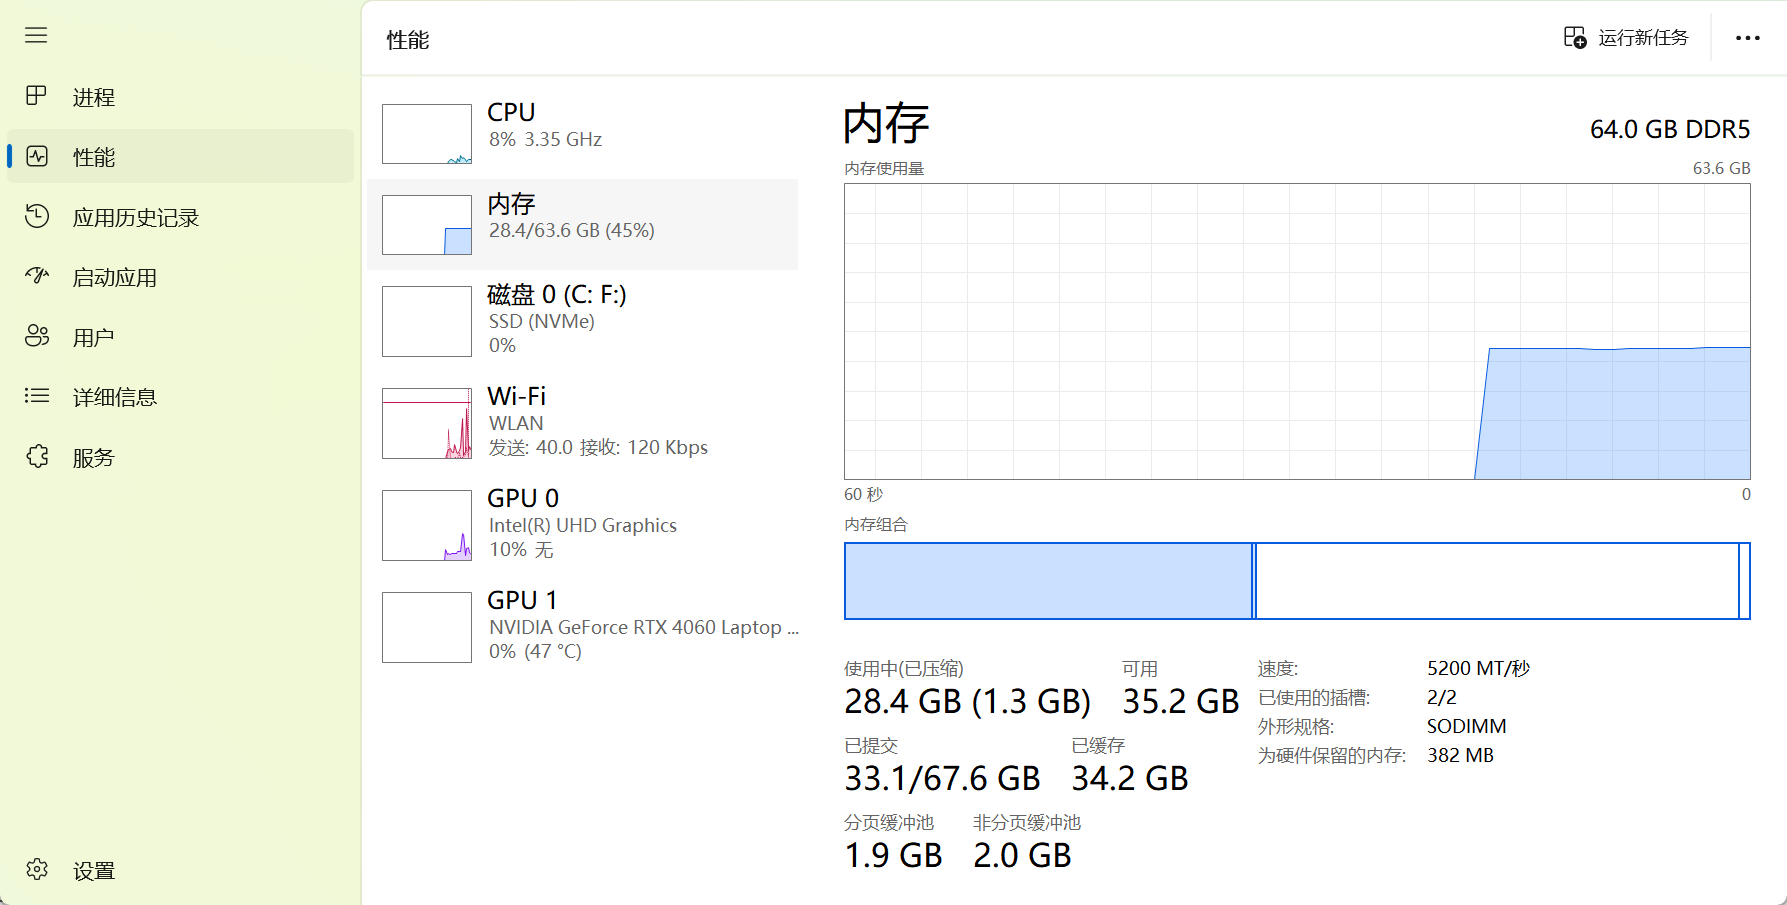Screen dimensions: 1787x905
Task: Open GPU 1 NVIDIA GeForce RTX entry
Action: pyautogui.click(x=583, y=626)
